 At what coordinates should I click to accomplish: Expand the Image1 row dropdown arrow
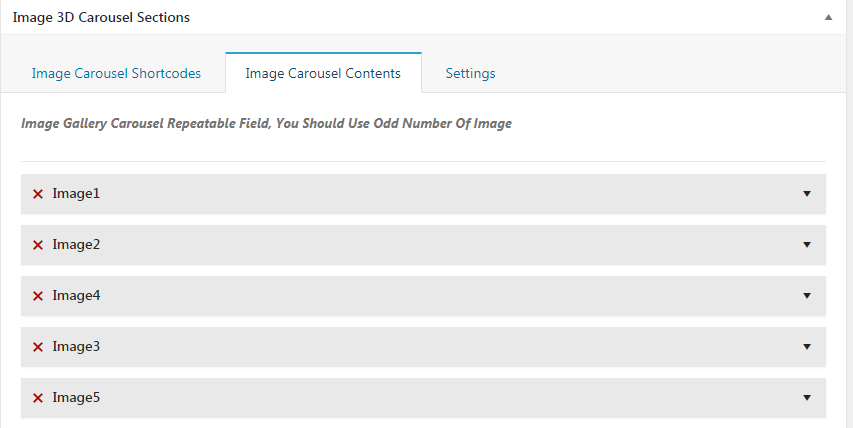[807, 194]
